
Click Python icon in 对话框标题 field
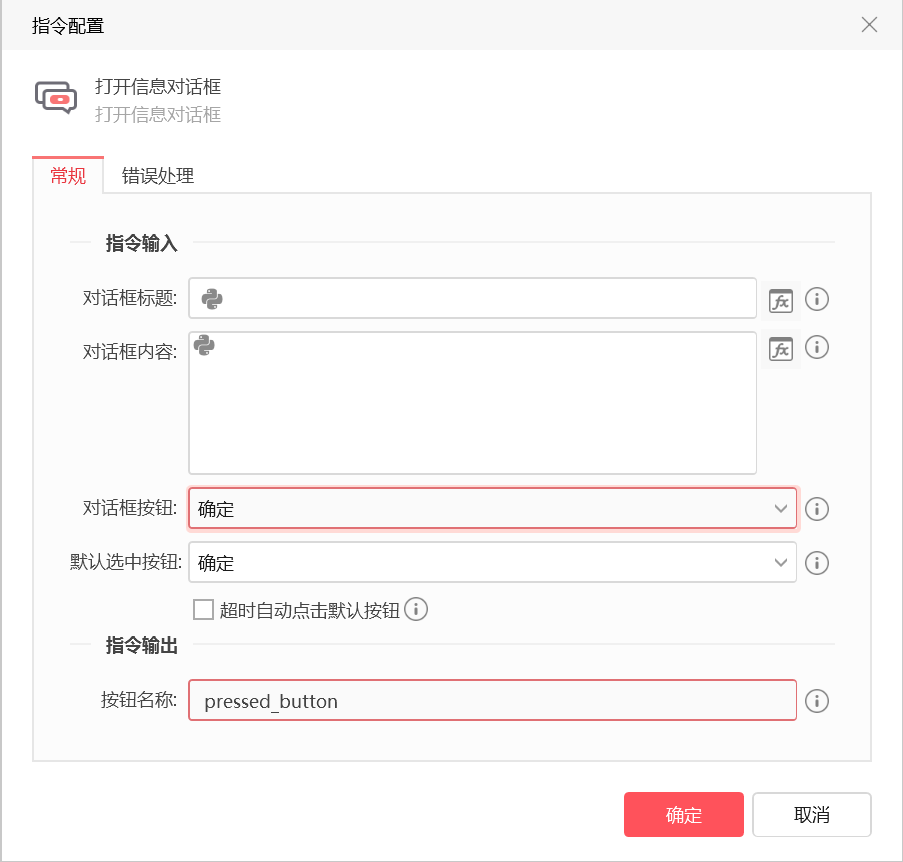[212, 299]
